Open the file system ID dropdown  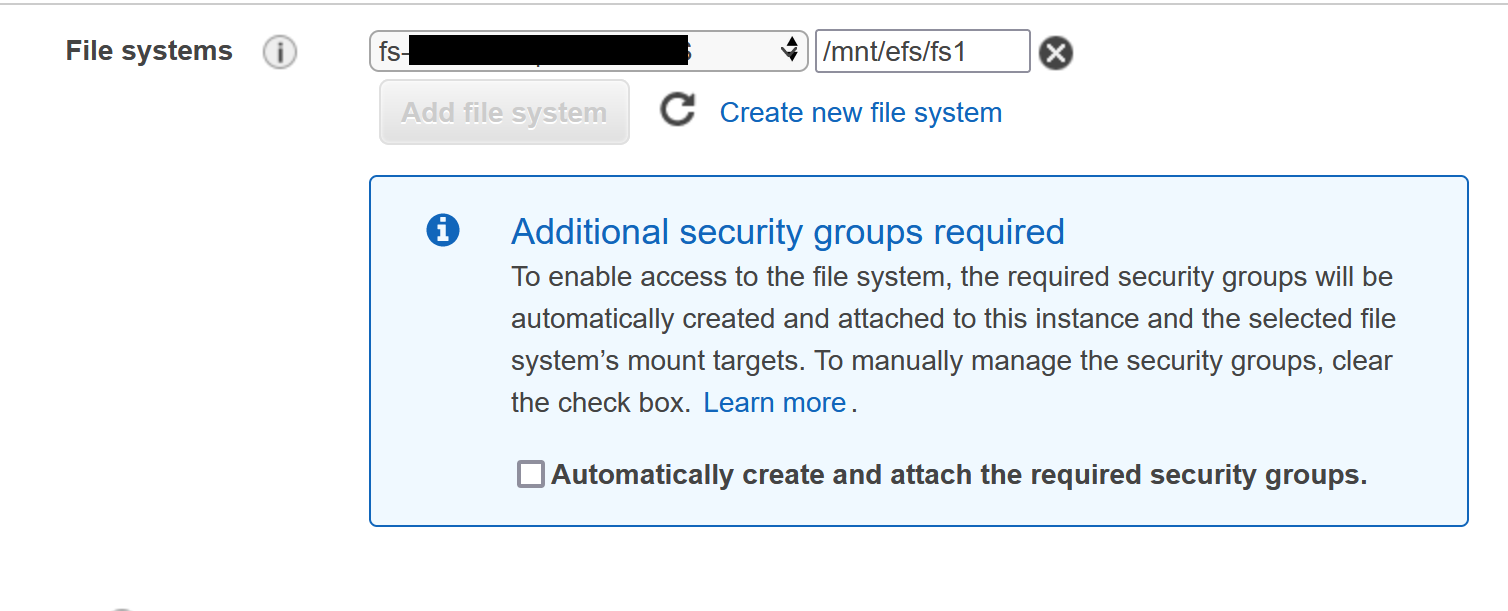point(588,51)
